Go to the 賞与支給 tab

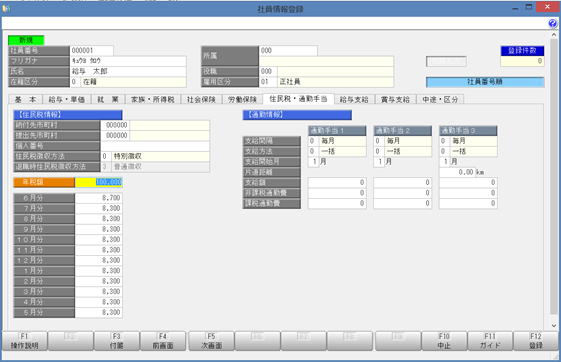pos(395,99)
